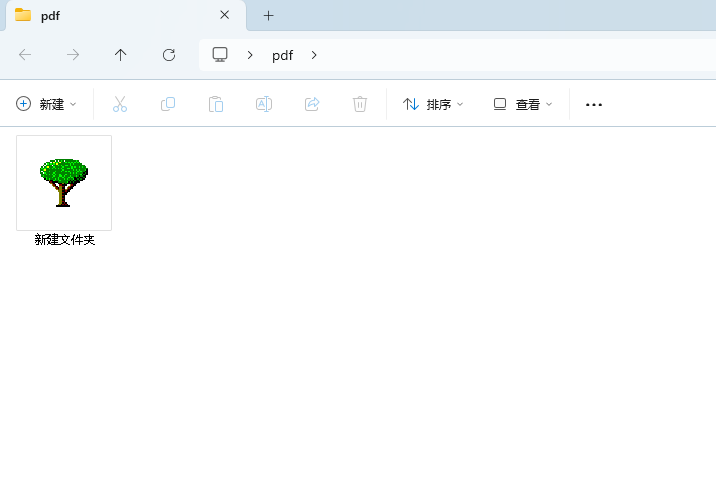The height and width of the screenshot is (488, 716).
Task: Click the This PC monitor icon in address bar
Action: tap(220, 55)
